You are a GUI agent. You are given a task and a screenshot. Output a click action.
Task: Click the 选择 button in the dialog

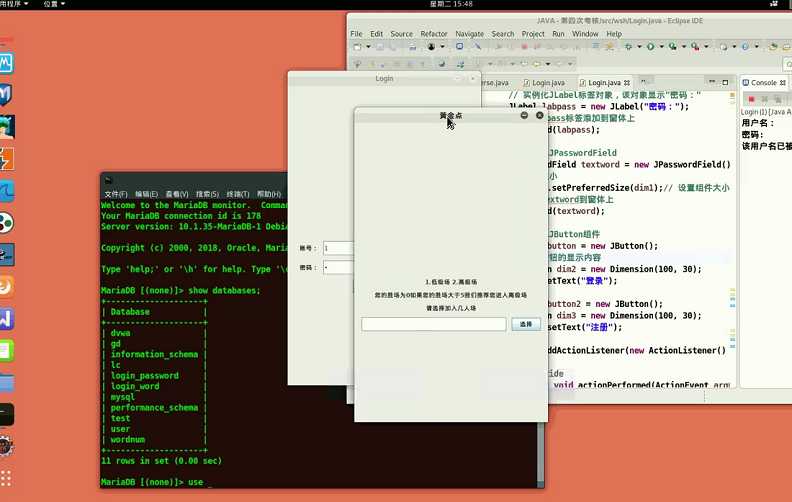coord(526,324)
